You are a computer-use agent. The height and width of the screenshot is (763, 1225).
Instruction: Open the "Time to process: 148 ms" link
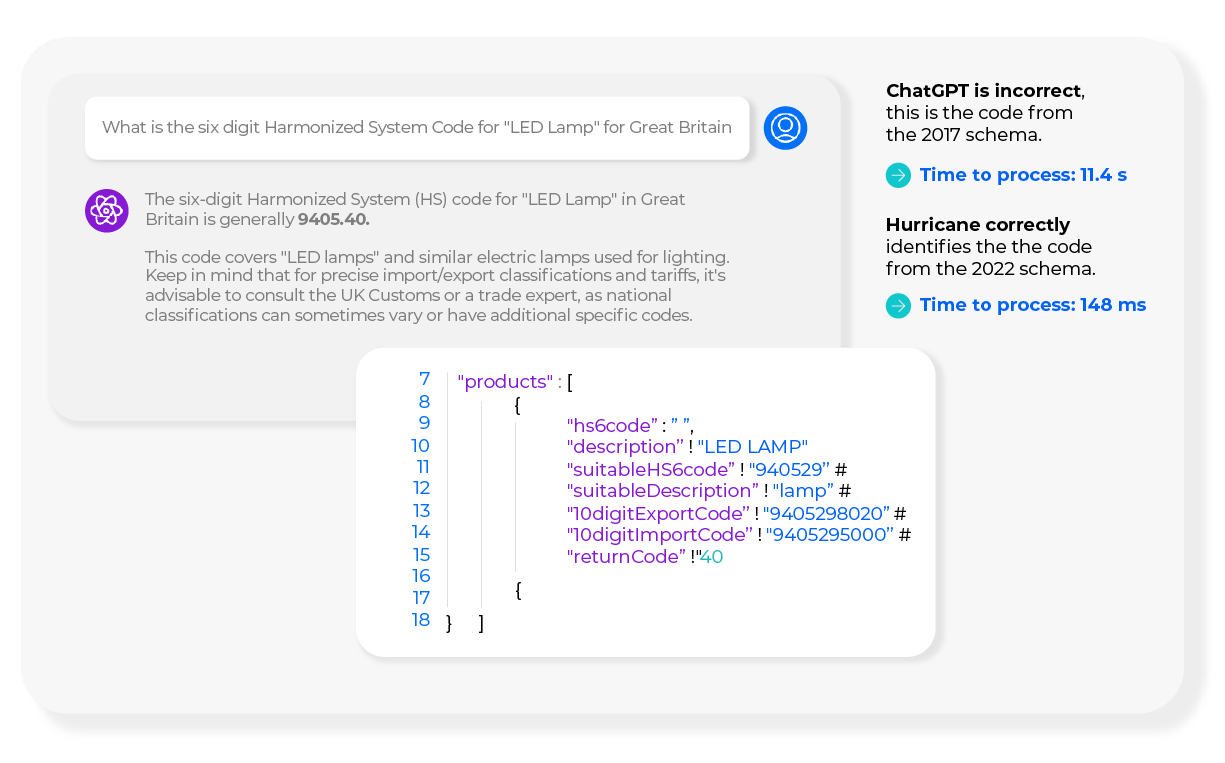tap(1032, 305)
